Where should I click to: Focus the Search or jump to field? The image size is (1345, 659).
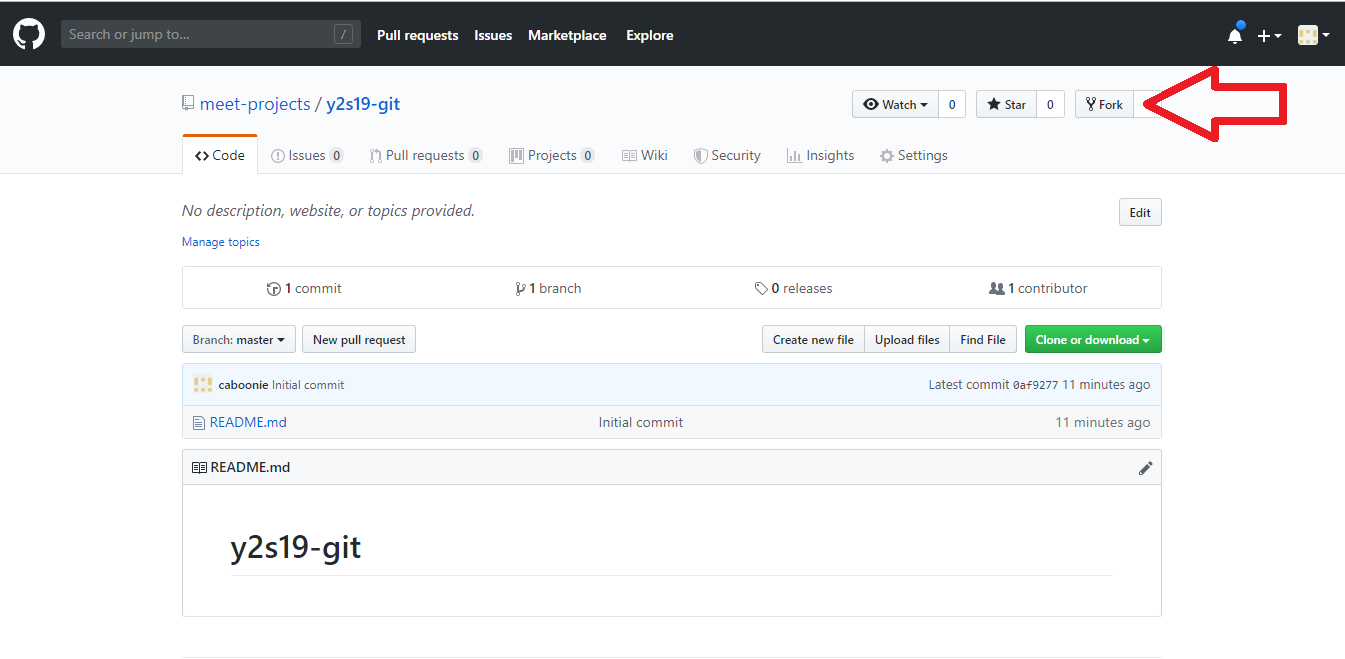tap(211, 34)
